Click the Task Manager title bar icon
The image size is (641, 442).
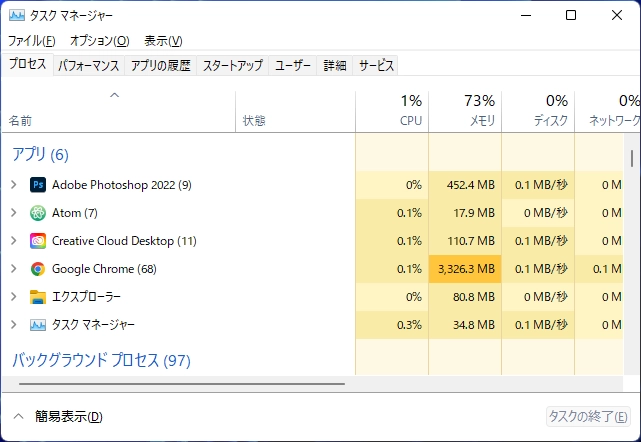[17, 16]
